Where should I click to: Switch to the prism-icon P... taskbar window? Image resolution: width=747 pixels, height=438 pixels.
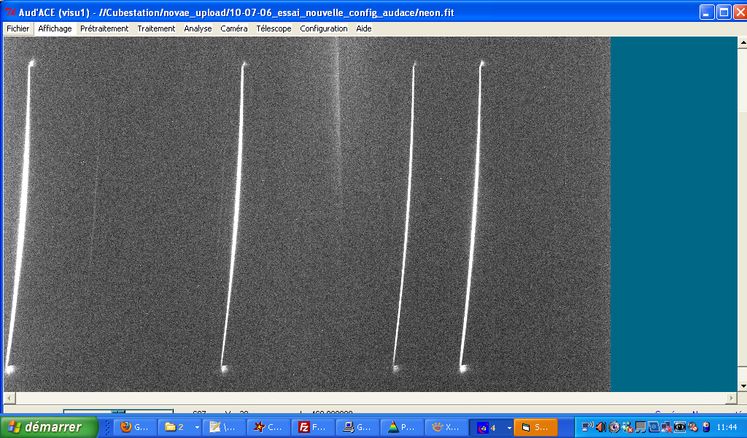(401, 427)
